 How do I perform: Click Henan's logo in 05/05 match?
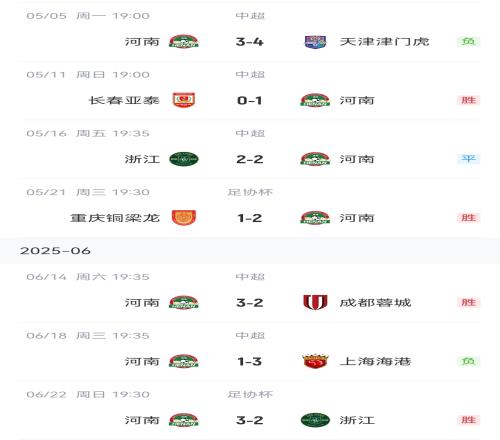coord(184,42)
